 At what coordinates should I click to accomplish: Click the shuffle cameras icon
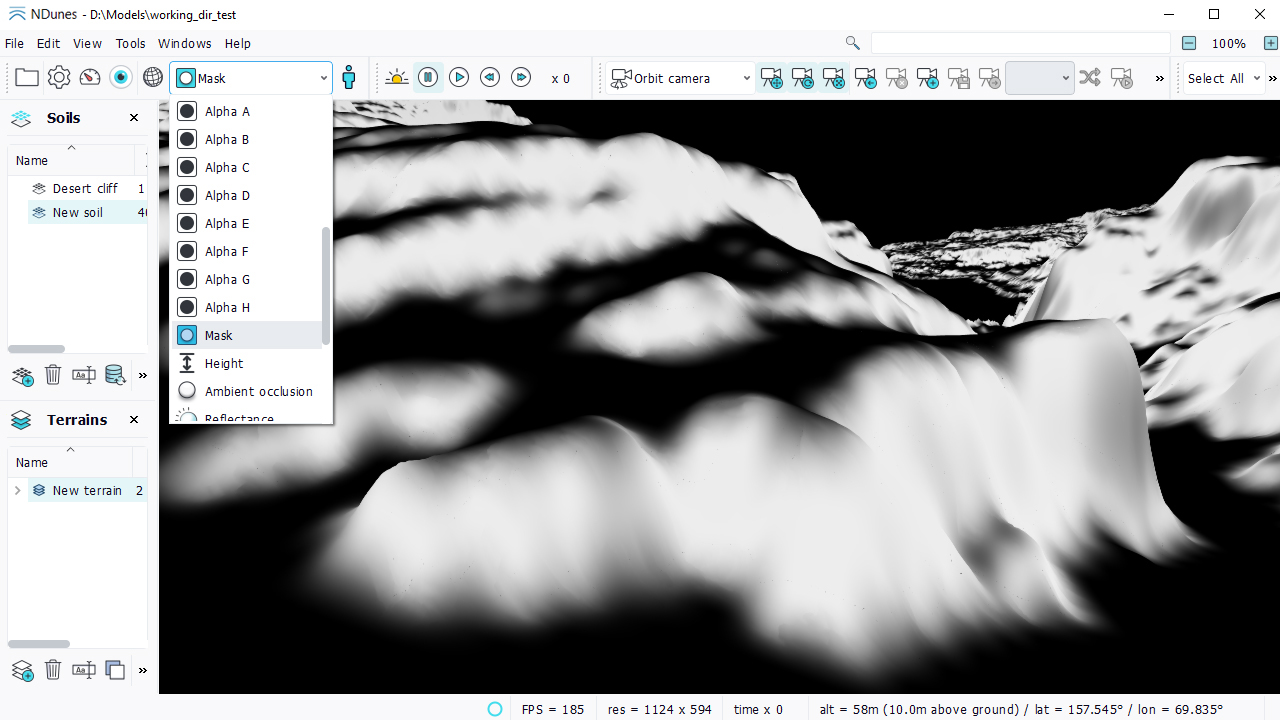coord(1090,78)
